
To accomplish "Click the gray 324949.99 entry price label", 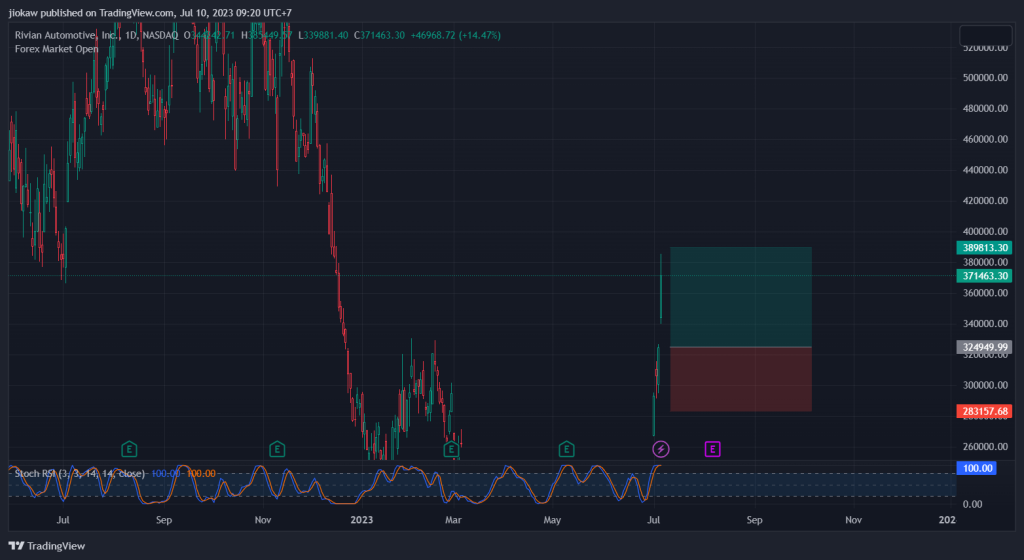I will [984, 347].
